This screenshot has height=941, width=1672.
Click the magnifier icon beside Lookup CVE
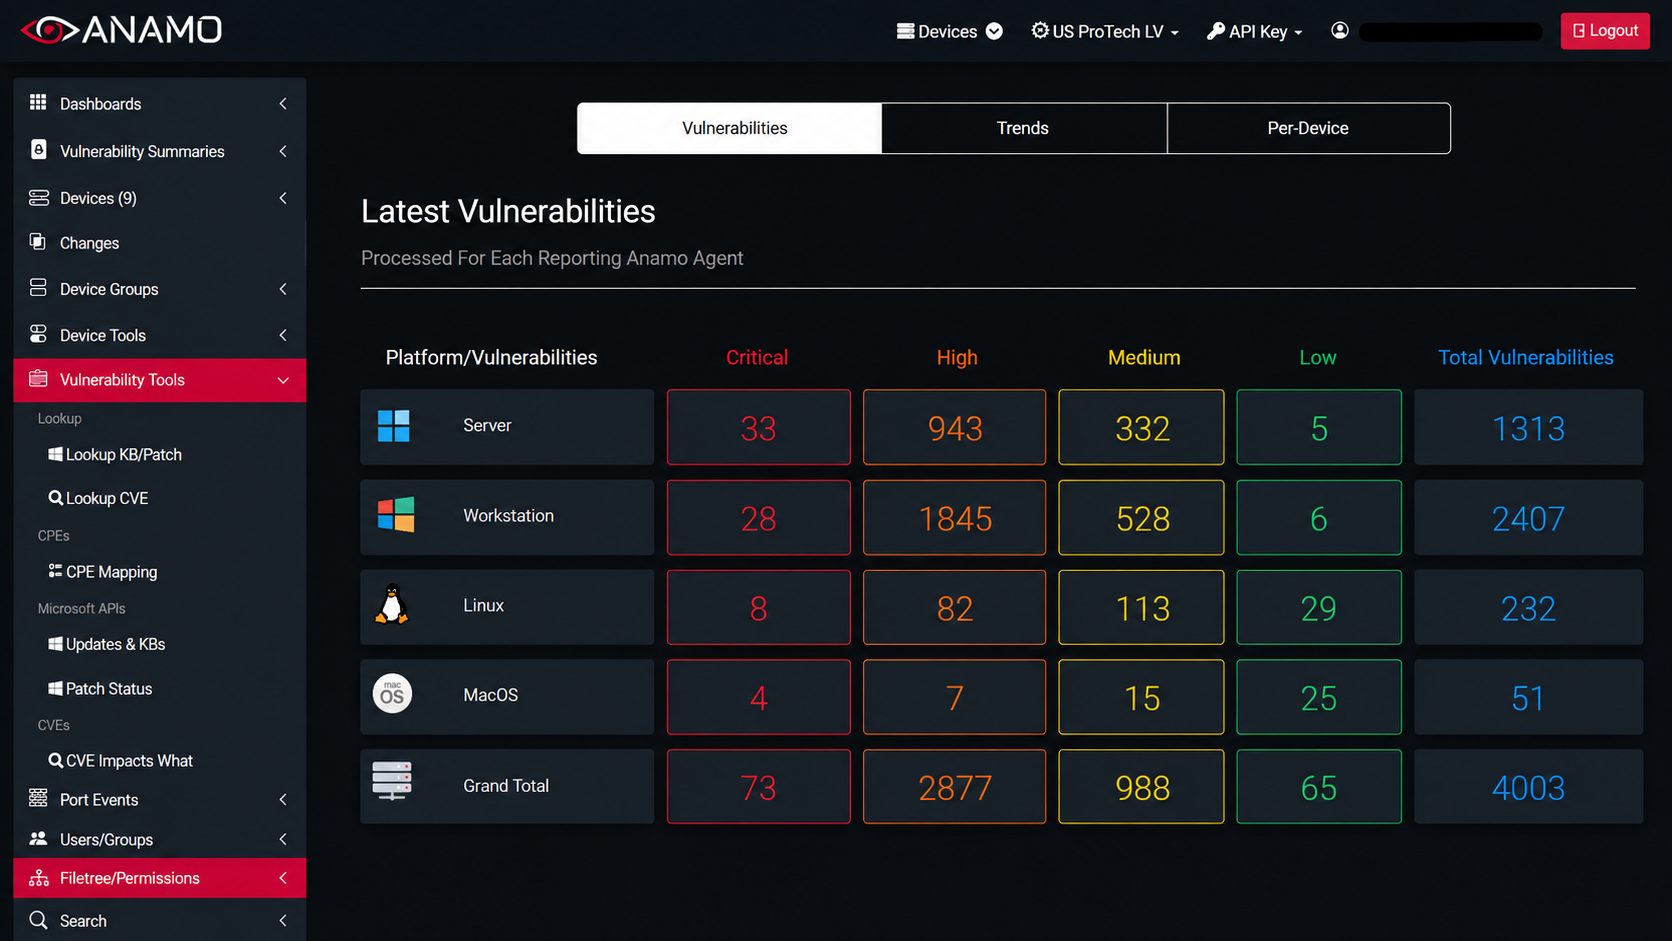coord(55,497)
